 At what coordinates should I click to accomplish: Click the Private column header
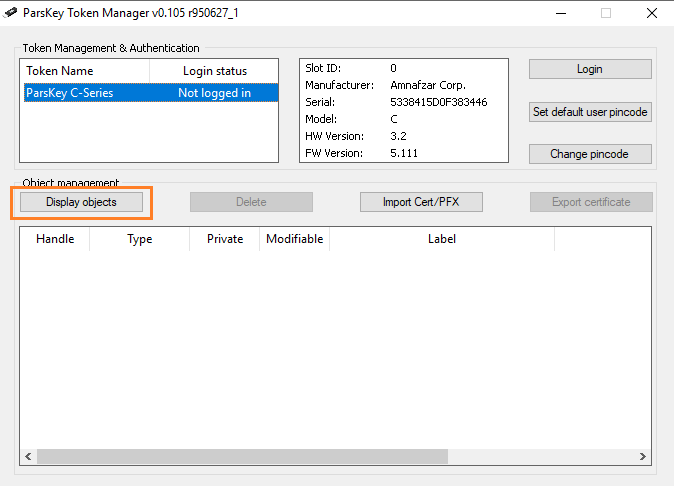coord(225,239)
